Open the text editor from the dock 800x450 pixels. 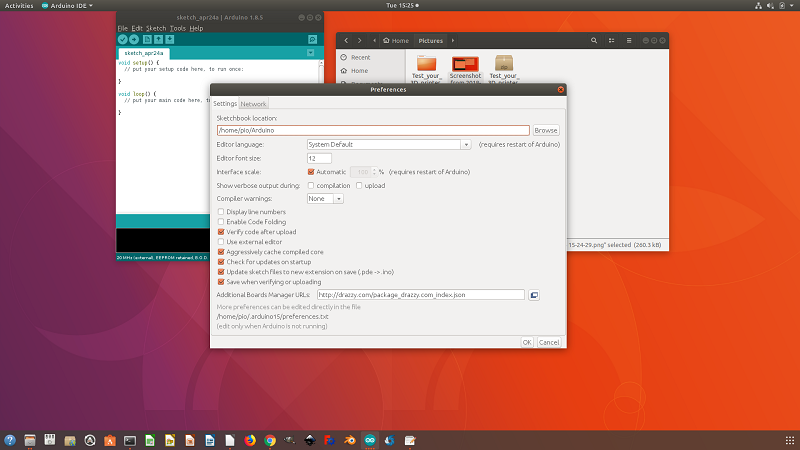click(x=410, y=440)
